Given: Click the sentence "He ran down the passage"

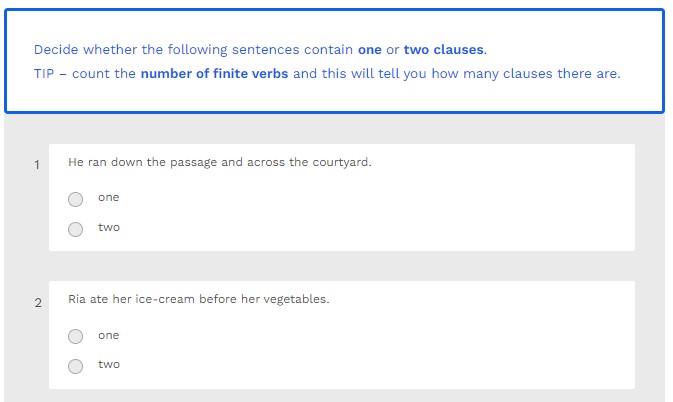Looking at the screenshot, I should [x=219, y=162].
